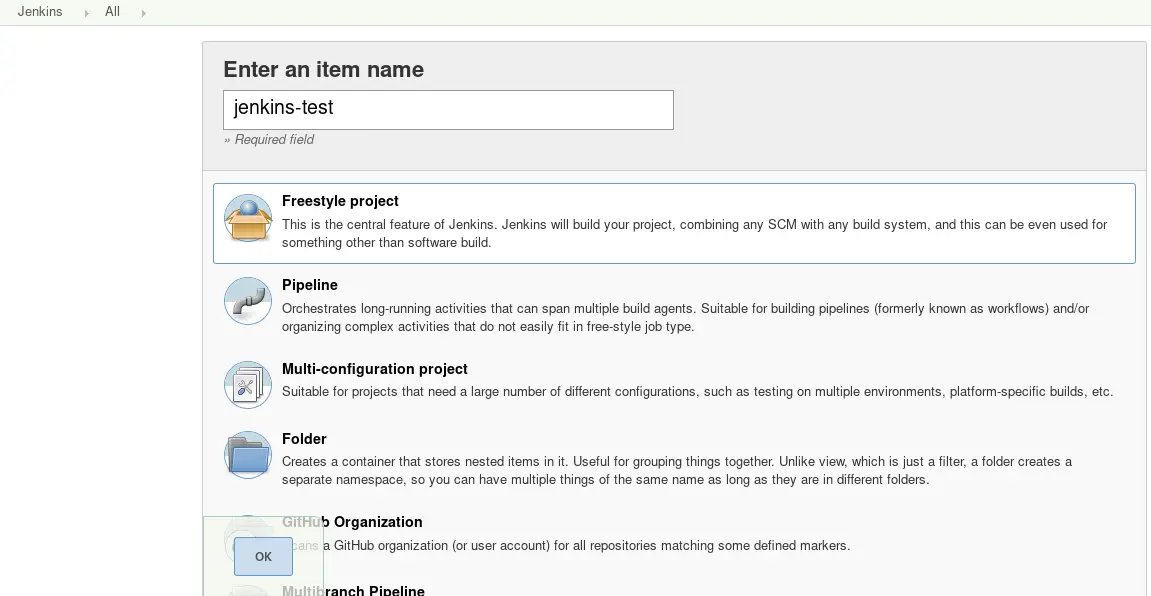Expand the Jenkins breadcrumb dropdown arrow
The width and height of the screenshot is (1151, 596).
coord(87,13)
